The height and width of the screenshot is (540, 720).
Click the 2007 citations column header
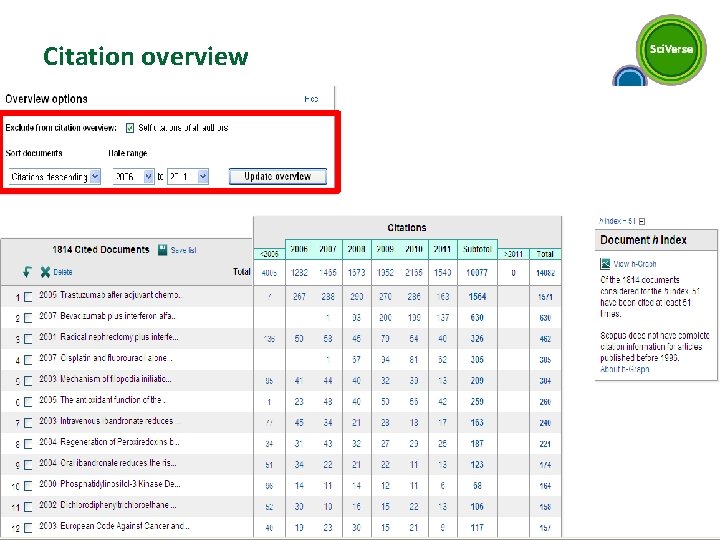pyautogui.click(x=328, y=249)
